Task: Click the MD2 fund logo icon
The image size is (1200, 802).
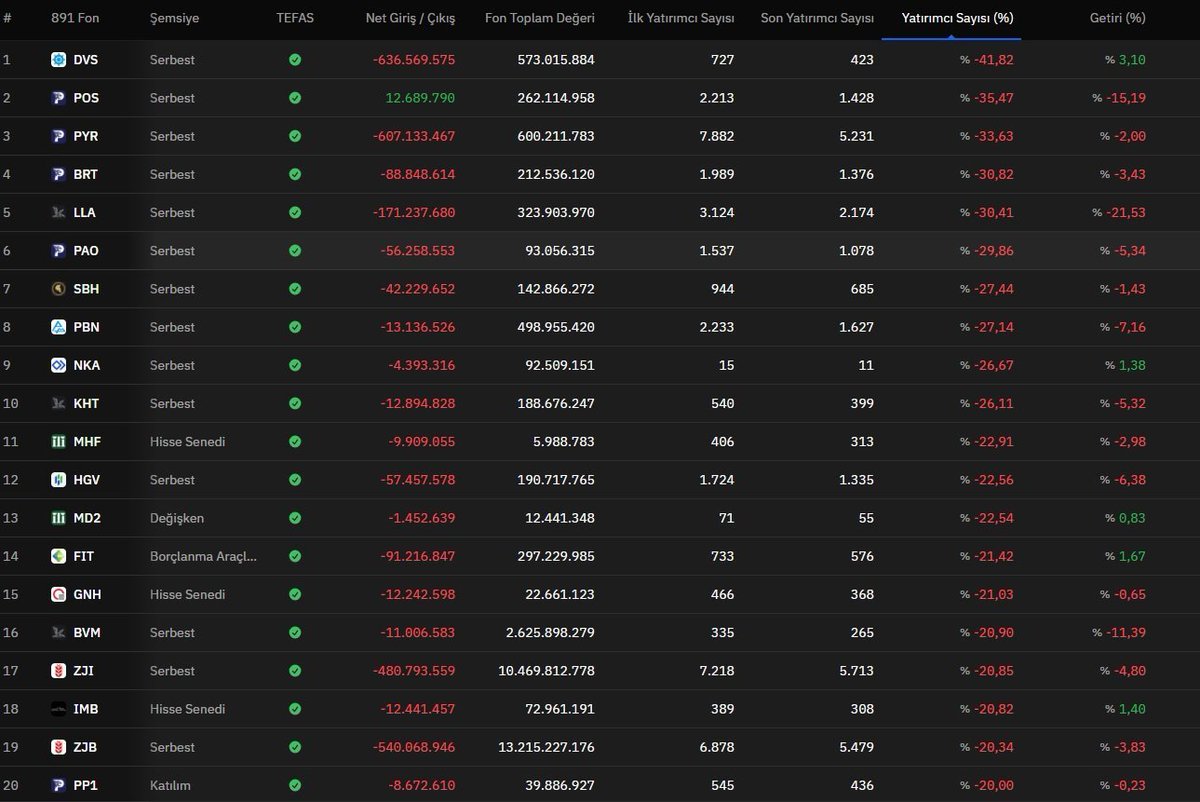Action: tap(58, 518)
